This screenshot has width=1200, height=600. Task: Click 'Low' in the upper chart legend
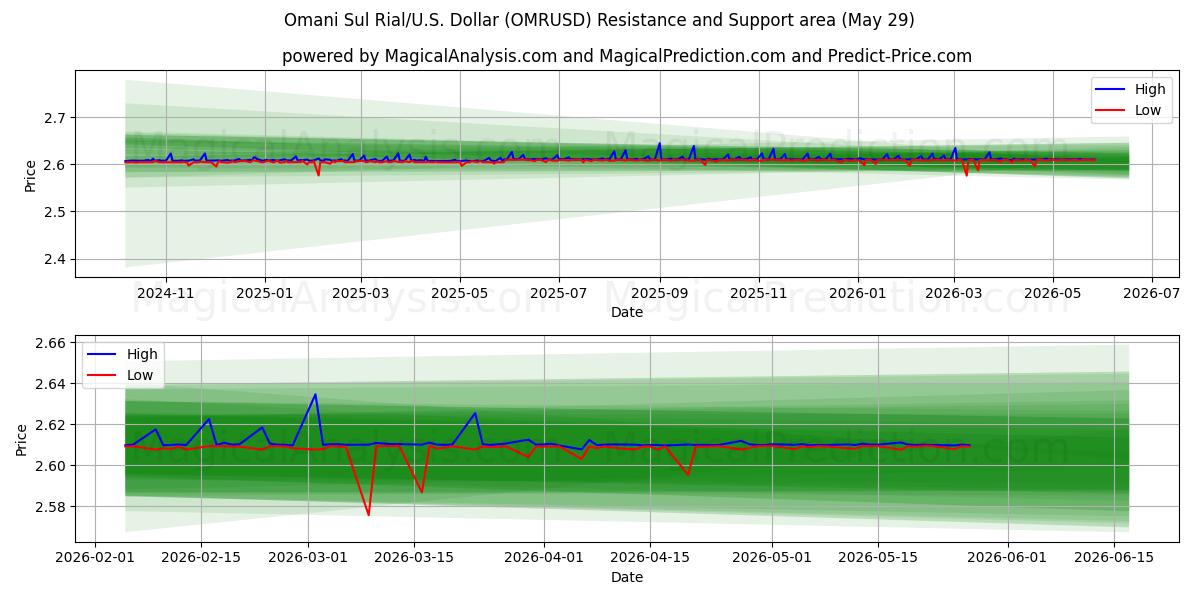(1147, 110)
